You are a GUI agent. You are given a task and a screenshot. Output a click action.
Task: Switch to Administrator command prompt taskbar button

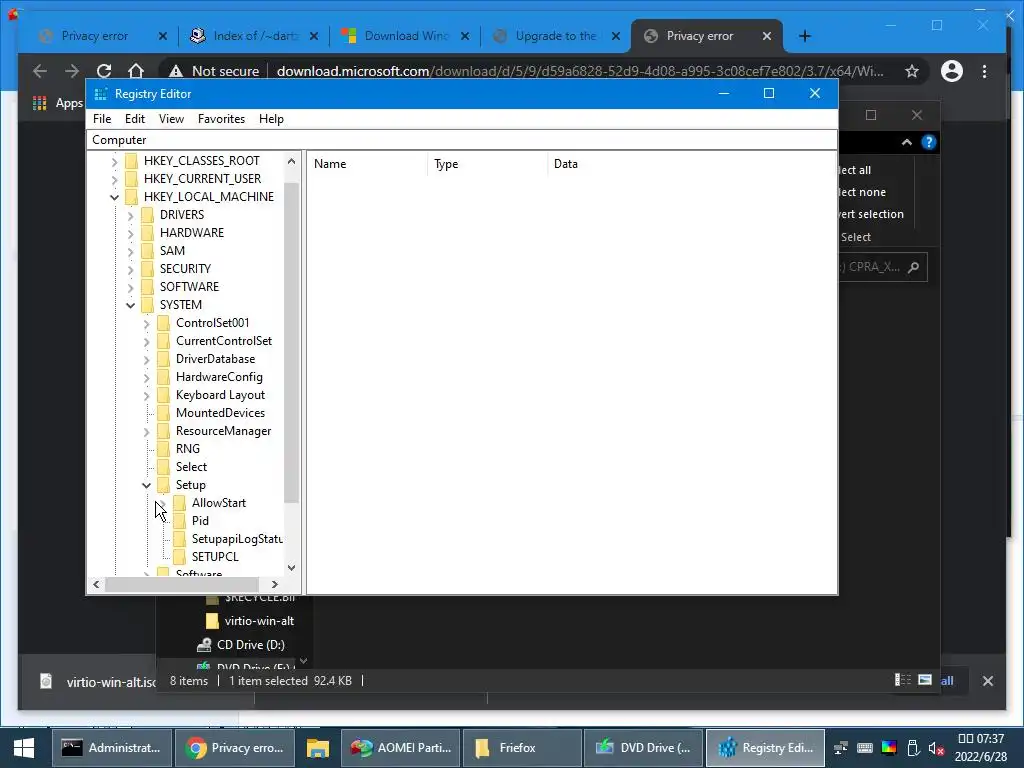(112, 748)
